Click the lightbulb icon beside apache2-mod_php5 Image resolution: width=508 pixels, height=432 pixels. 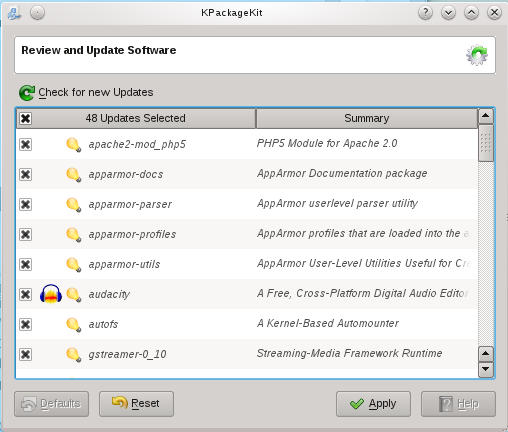(74, 145)
